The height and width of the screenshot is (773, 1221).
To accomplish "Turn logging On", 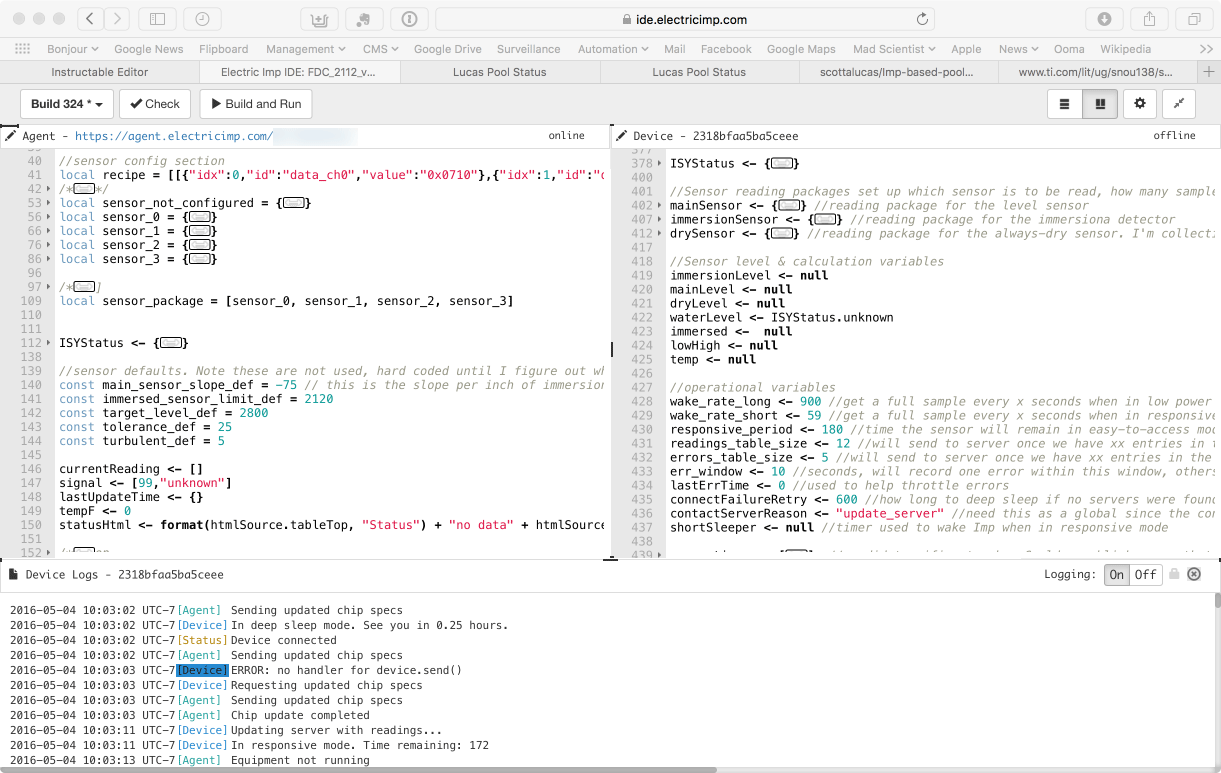I will coord(1117,574).
